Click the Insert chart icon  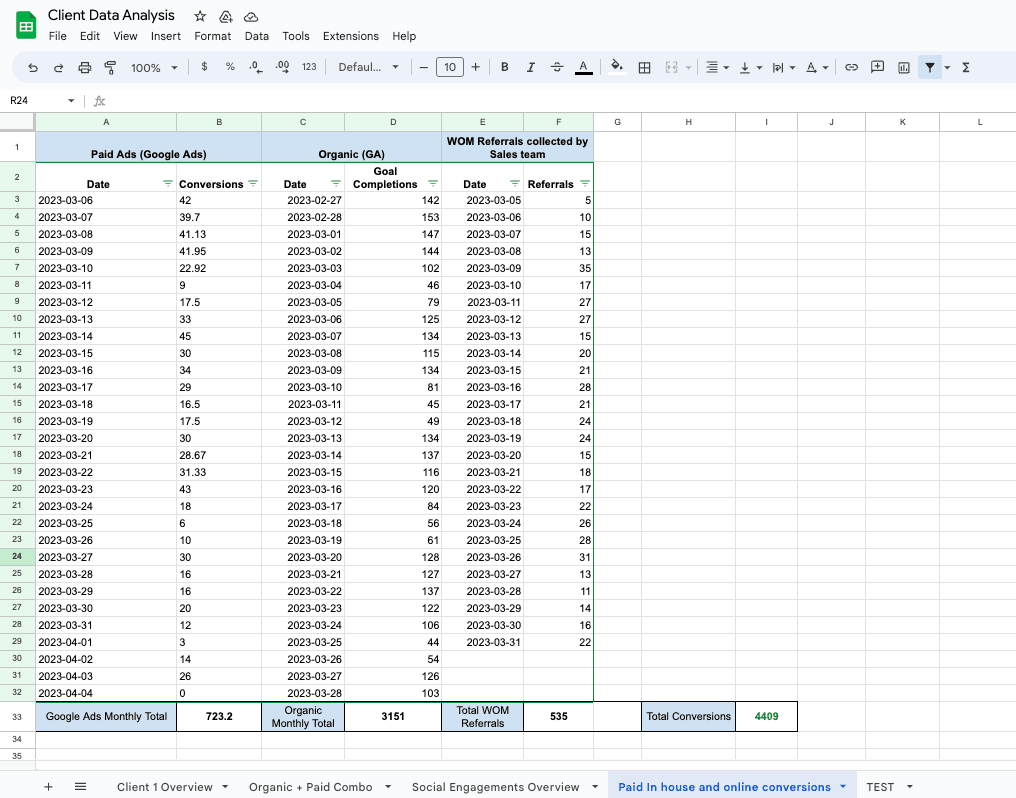904,67
